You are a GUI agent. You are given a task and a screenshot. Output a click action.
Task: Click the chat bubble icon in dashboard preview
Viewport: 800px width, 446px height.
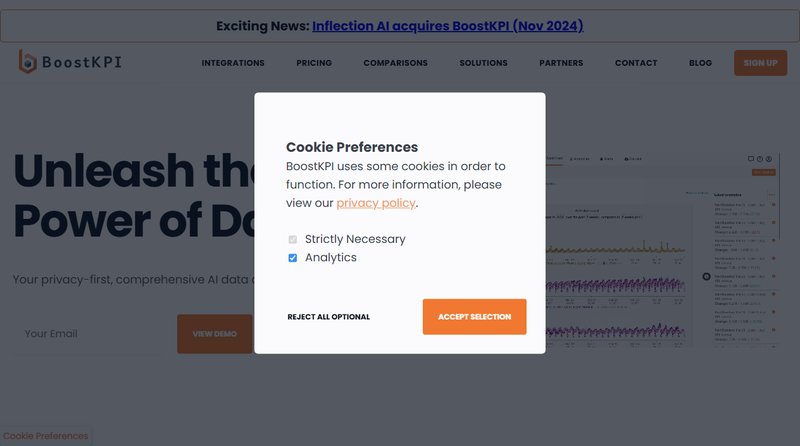(751, 159)
